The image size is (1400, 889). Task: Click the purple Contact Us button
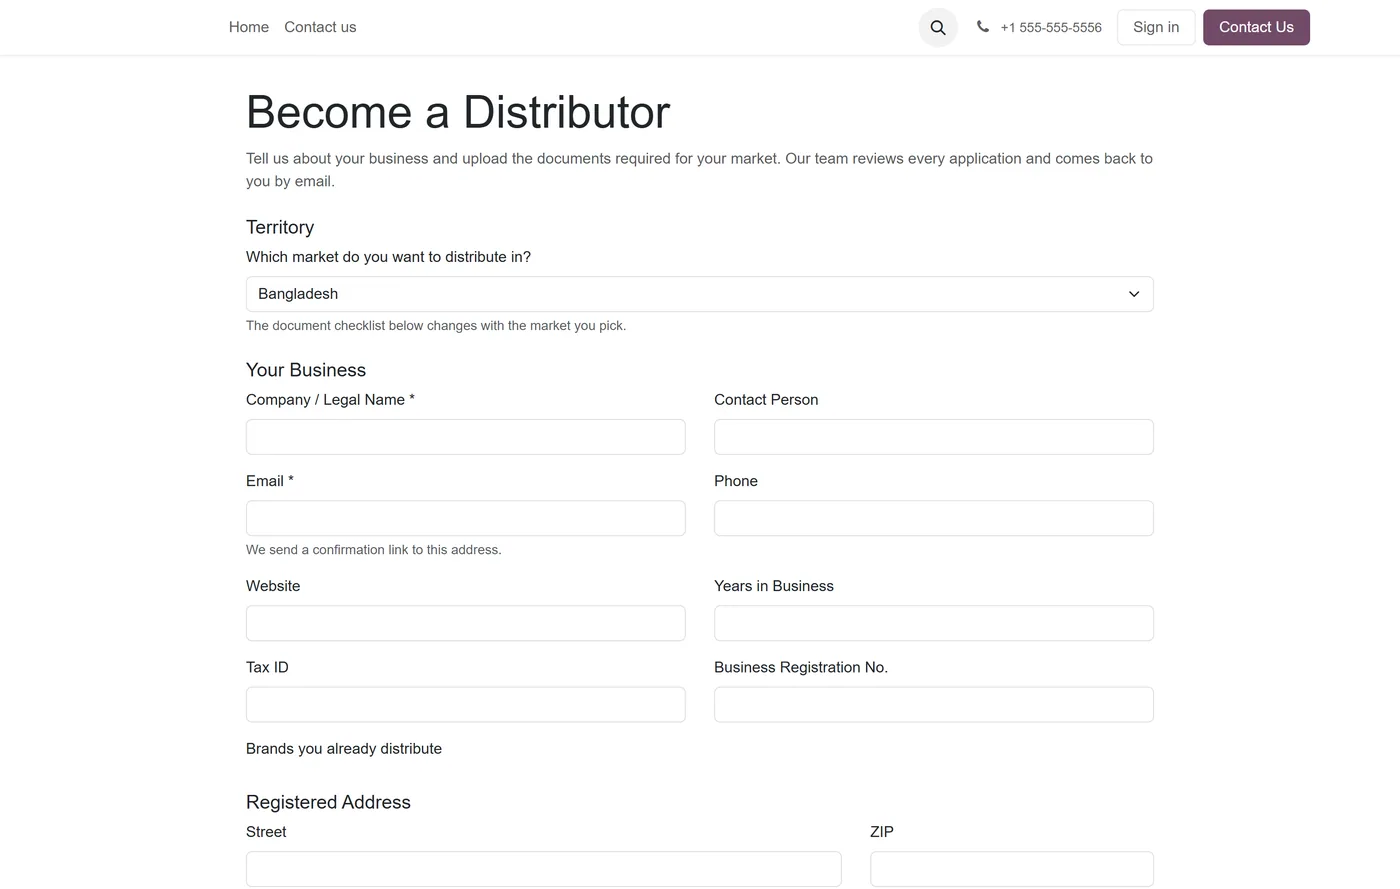(1256, 27)
